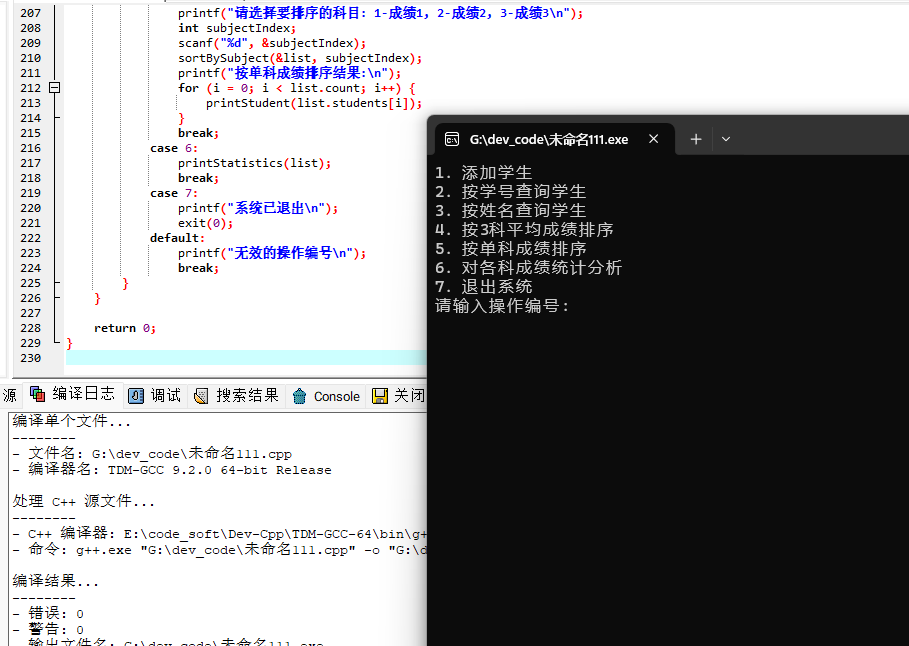Close the 未命名111.exe terminal tab
909x646 pixels.
coord(653,139)
